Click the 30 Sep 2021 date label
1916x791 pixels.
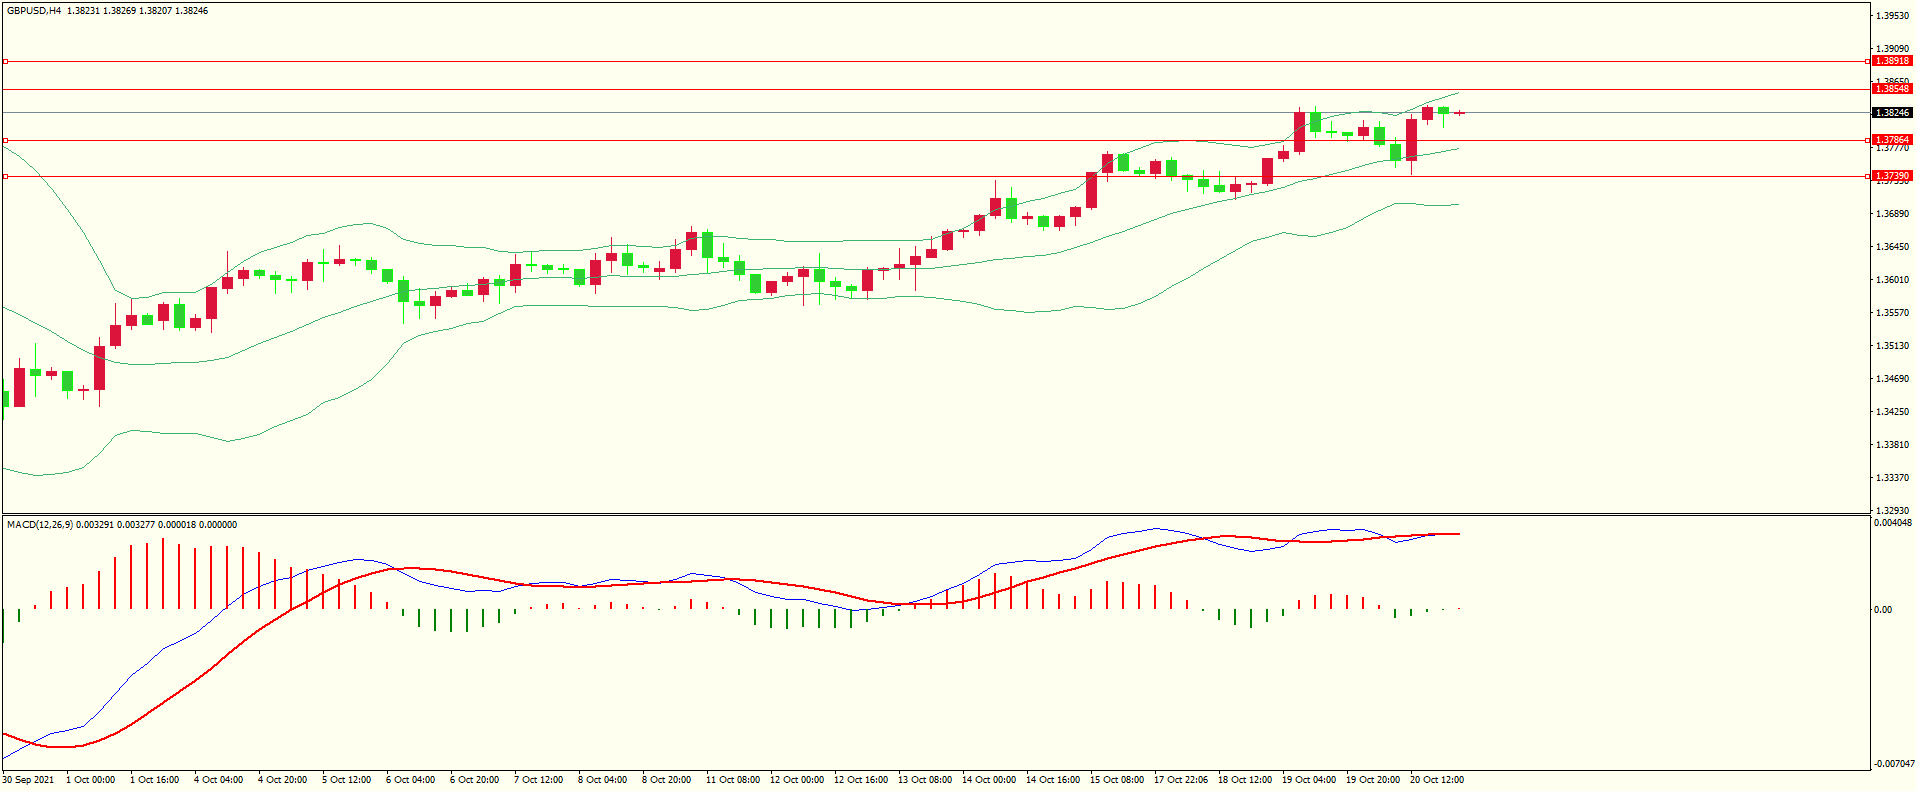coord(29,780)
